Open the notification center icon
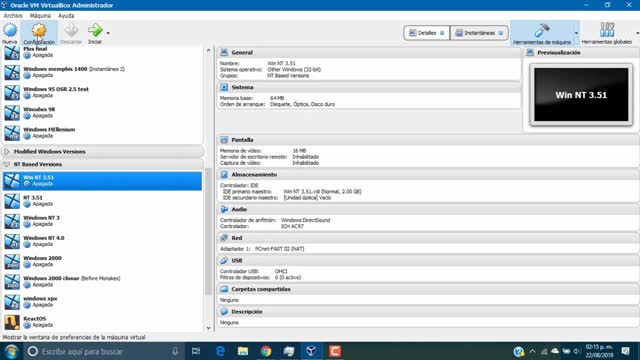The width and height of the screenshot is (640, 360). tap(625, 351)
